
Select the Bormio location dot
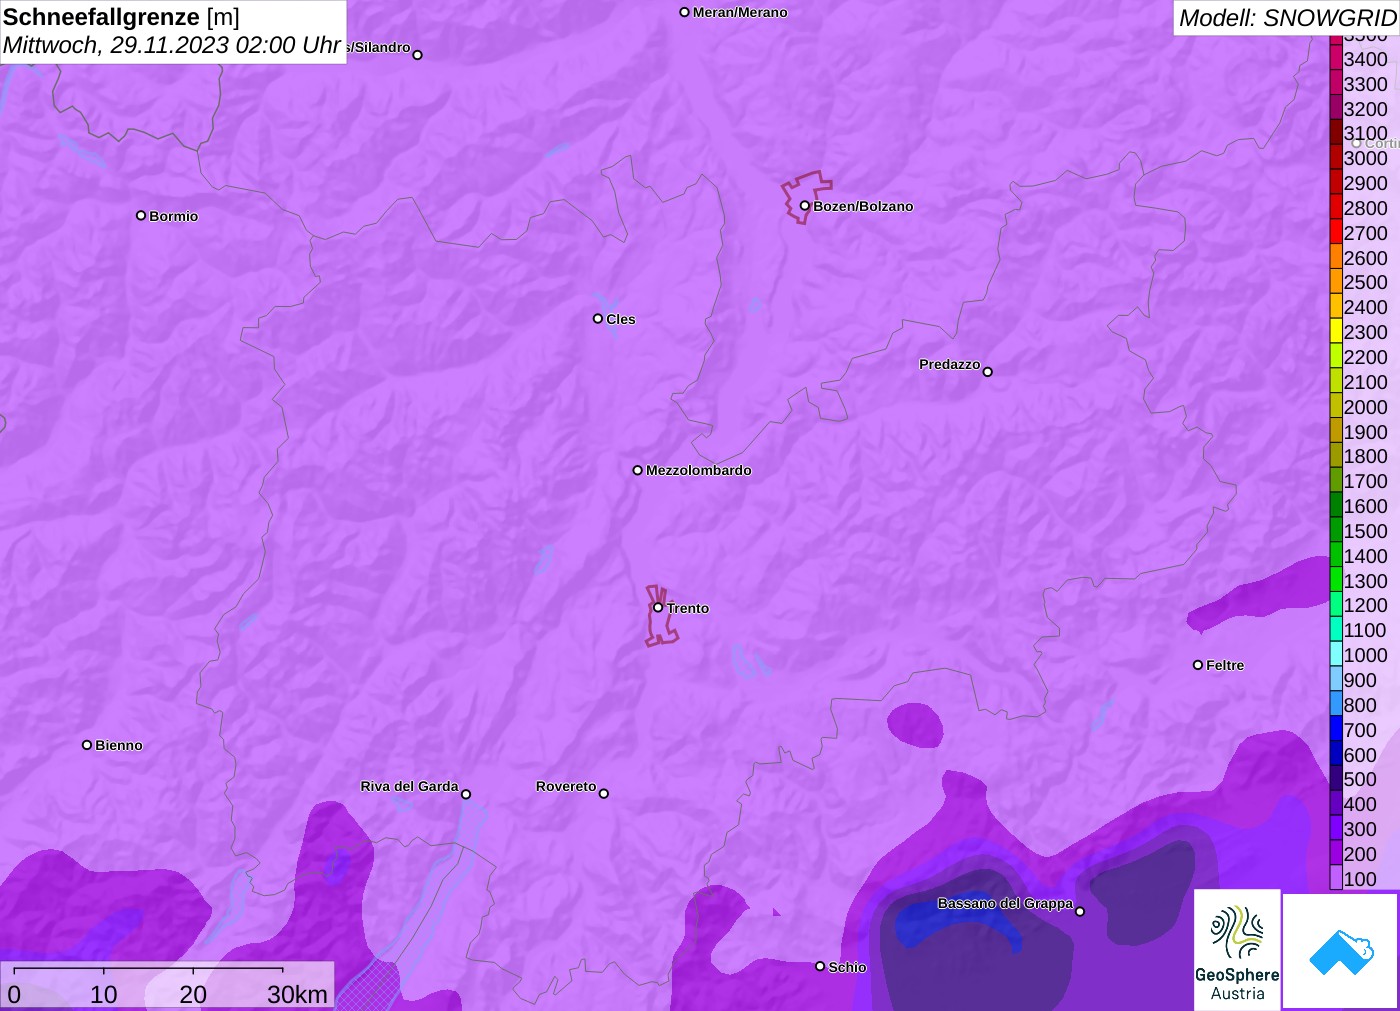(141, 215)
